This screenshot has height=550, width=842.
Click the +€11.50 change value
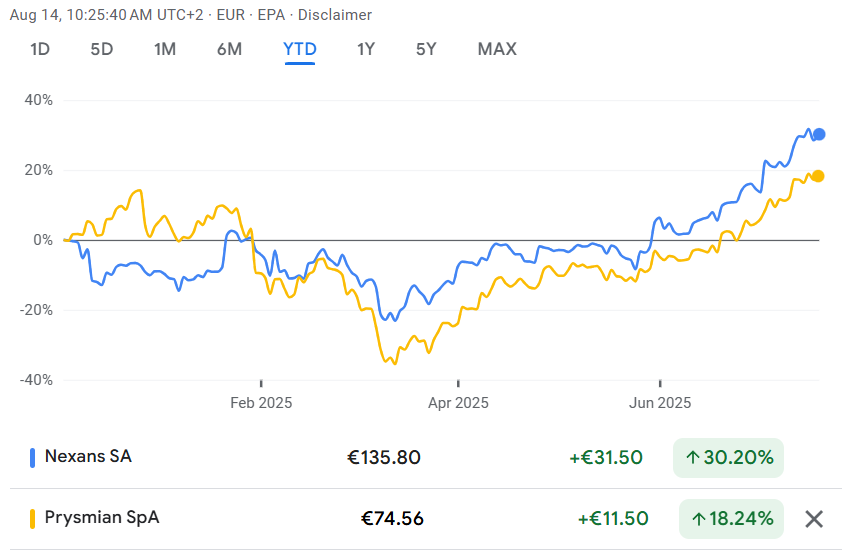coord(613,519)
